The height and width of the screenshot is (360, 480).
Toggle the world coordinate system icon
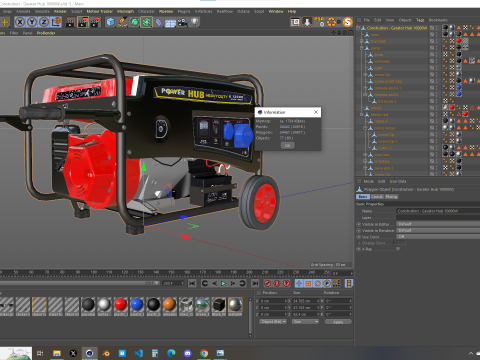(56, 22)
